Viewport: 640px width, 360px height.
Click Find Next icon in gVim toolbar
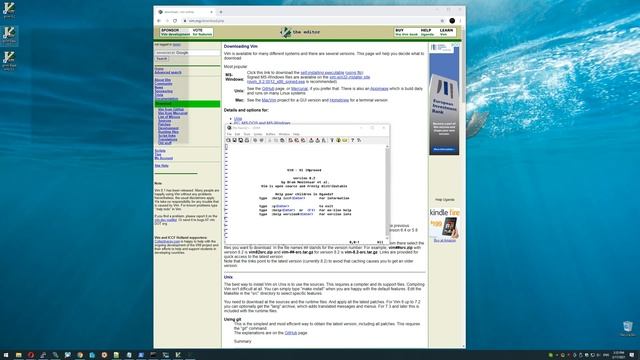coord(297,140)
